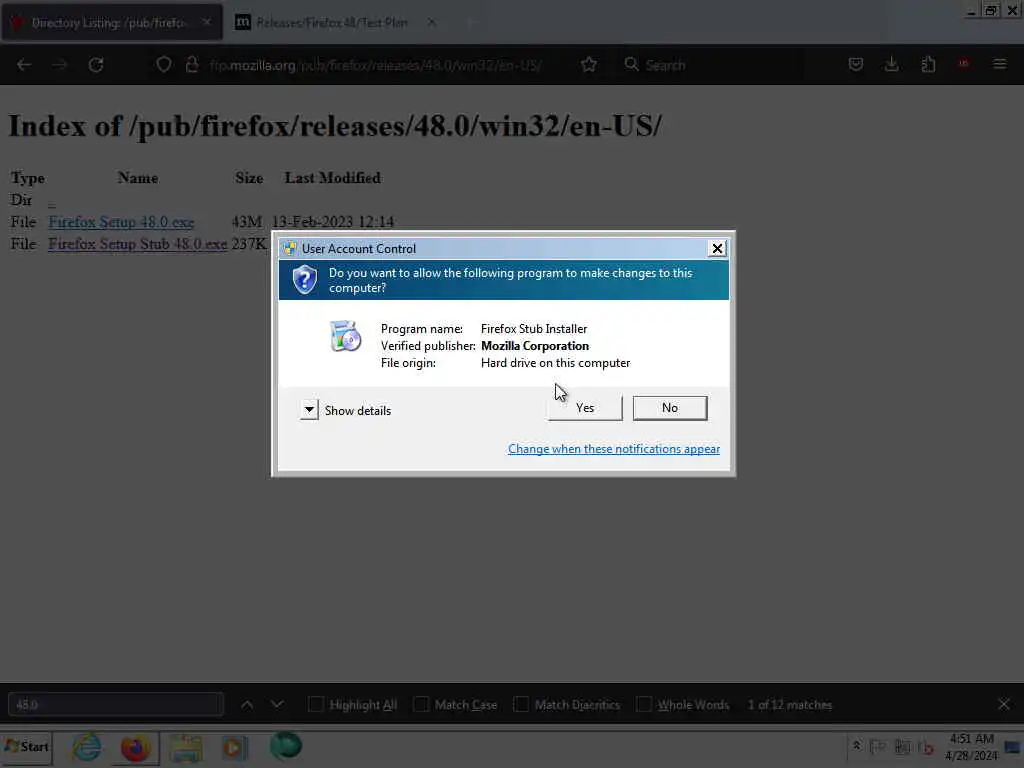Open the Downloads arrow icon
The image size is (1024, 768).
(891, 64)
